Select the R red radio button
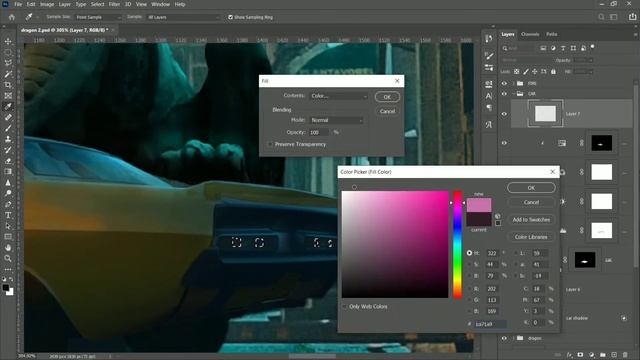This screenshot has width=640, height=360. click(469, 289)
